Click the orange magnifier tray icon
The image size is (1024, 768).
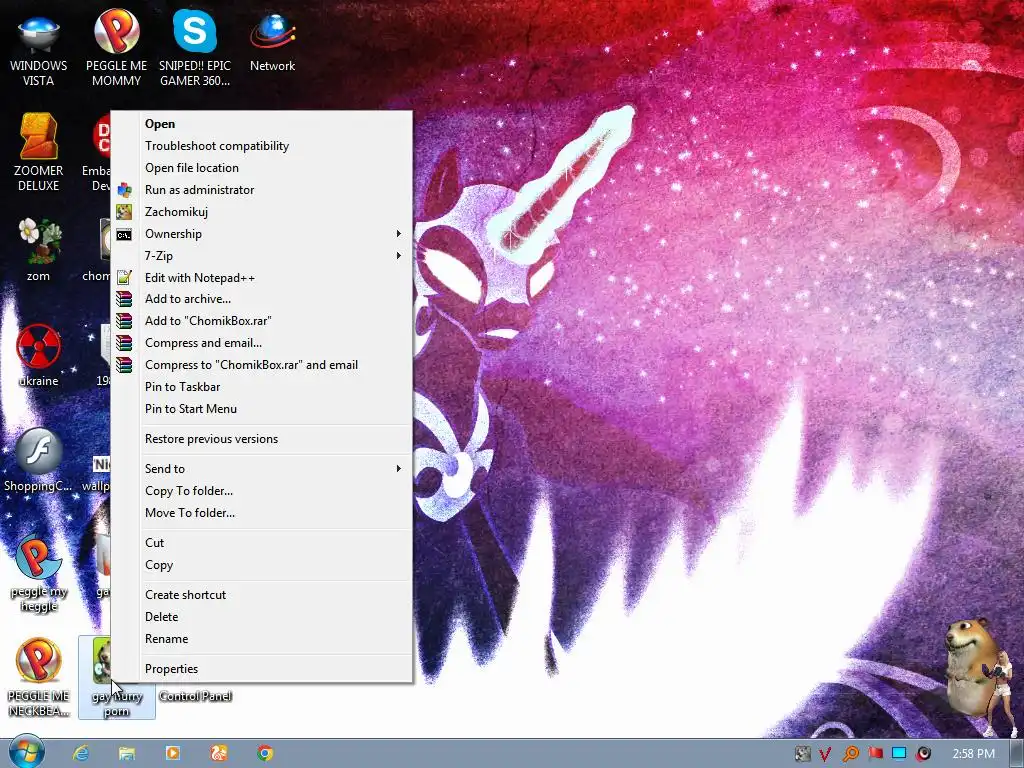click(850, 754)
